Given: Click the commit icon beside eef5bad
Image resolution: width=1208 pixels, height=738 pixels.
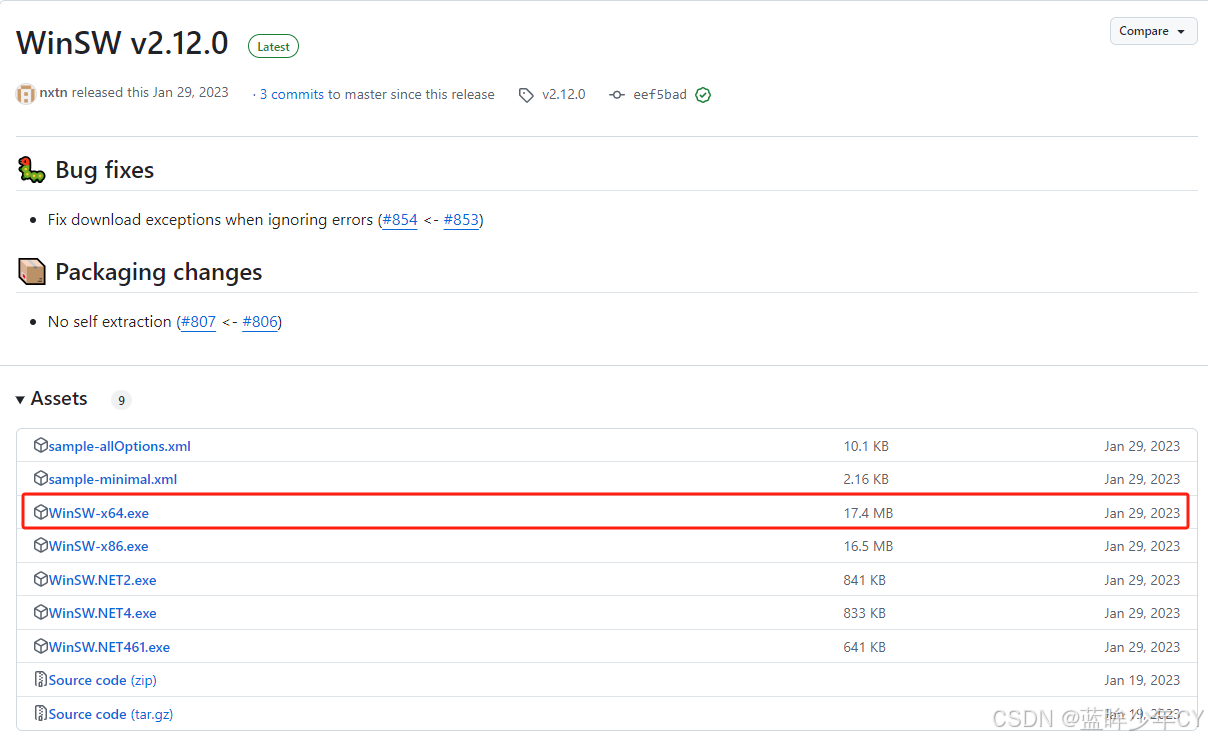Looking at the screenshot, I should pyautogui.click(x=617, y=95).
